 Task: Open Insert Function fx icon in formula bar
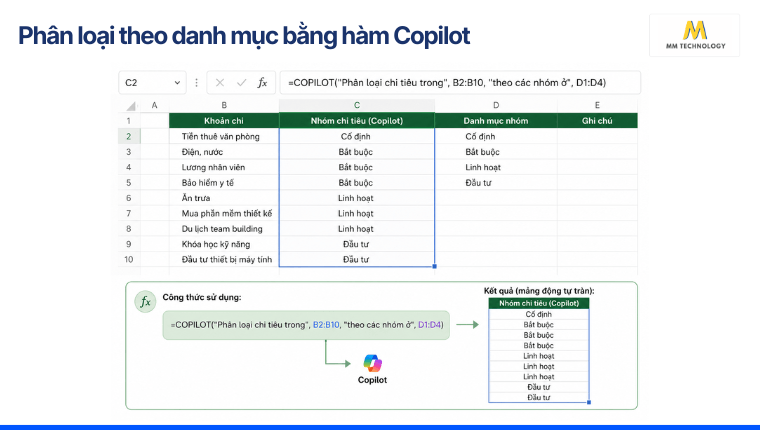click(262, 83)
